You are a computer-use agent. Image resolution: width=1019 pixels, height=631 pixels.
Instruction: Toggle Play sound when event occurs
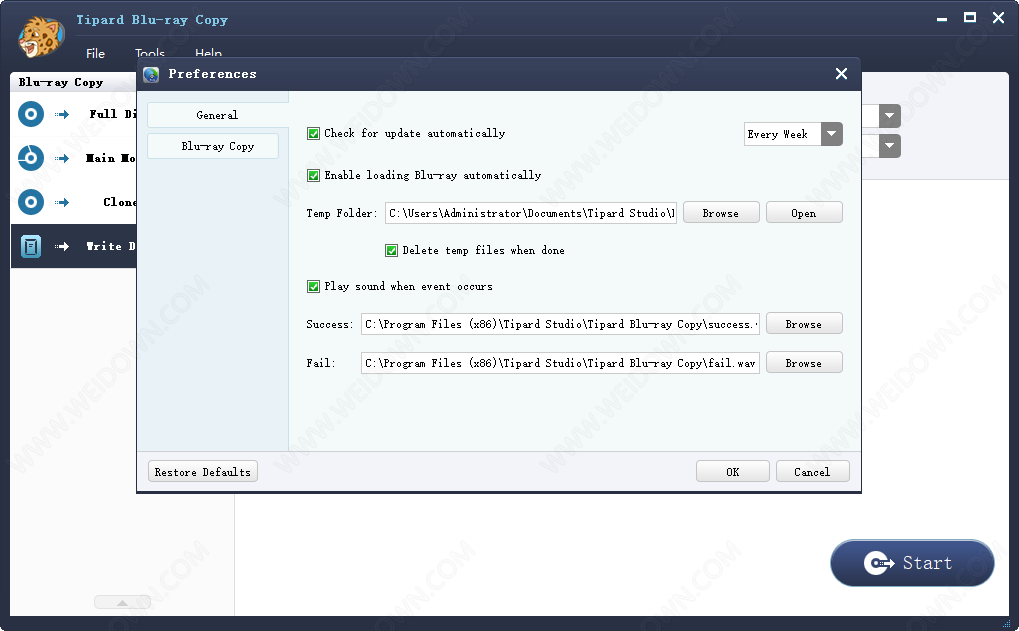pyautogui.click(x=313, y=287)
